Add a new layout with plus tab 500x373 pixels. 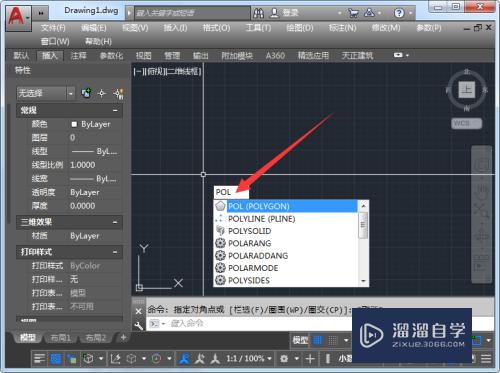click(x=123, y=338)
